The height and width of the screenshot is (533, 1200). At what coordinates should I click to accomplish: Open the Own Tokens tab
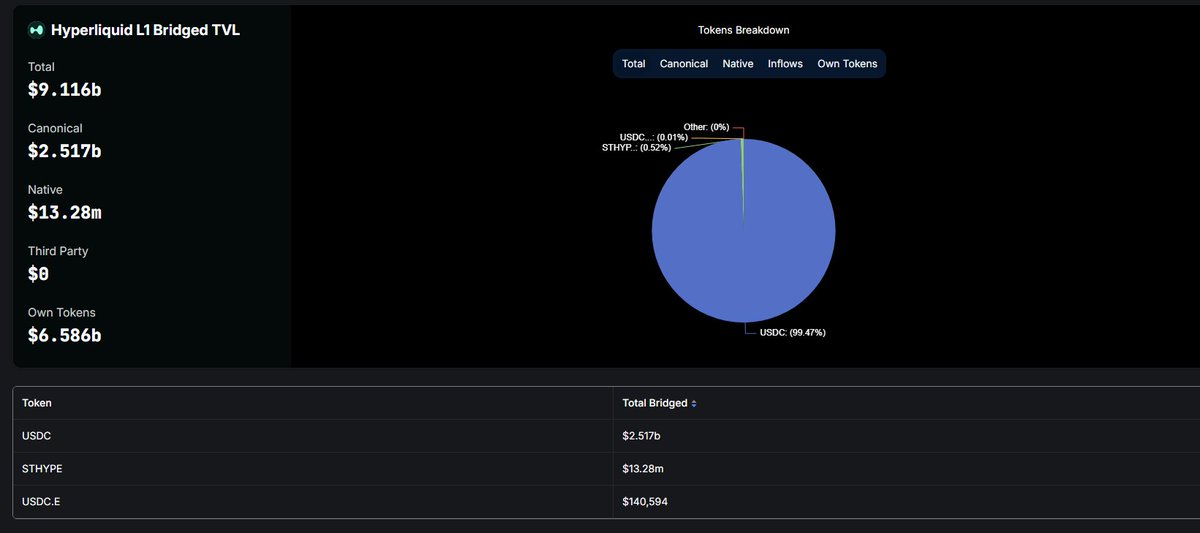point(847,64)
